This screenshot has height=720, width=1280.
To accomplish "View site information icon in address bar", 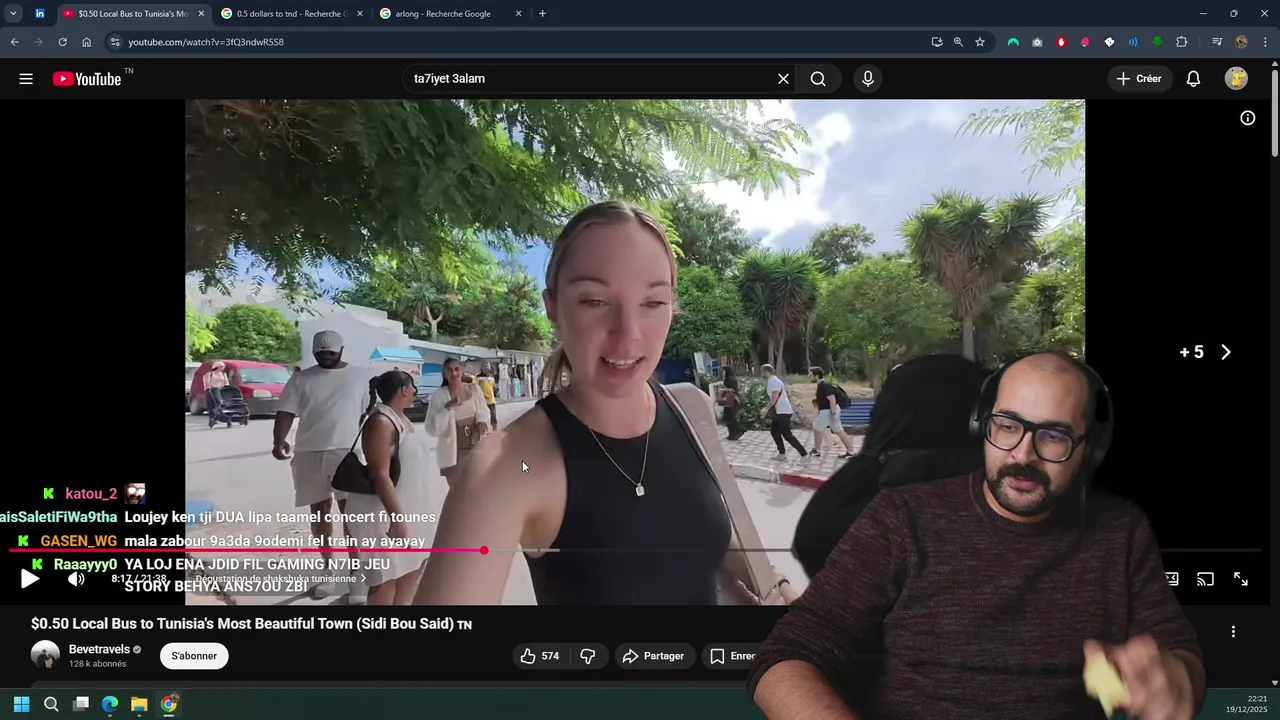I will pyautogui.click(x=115, y=42).
